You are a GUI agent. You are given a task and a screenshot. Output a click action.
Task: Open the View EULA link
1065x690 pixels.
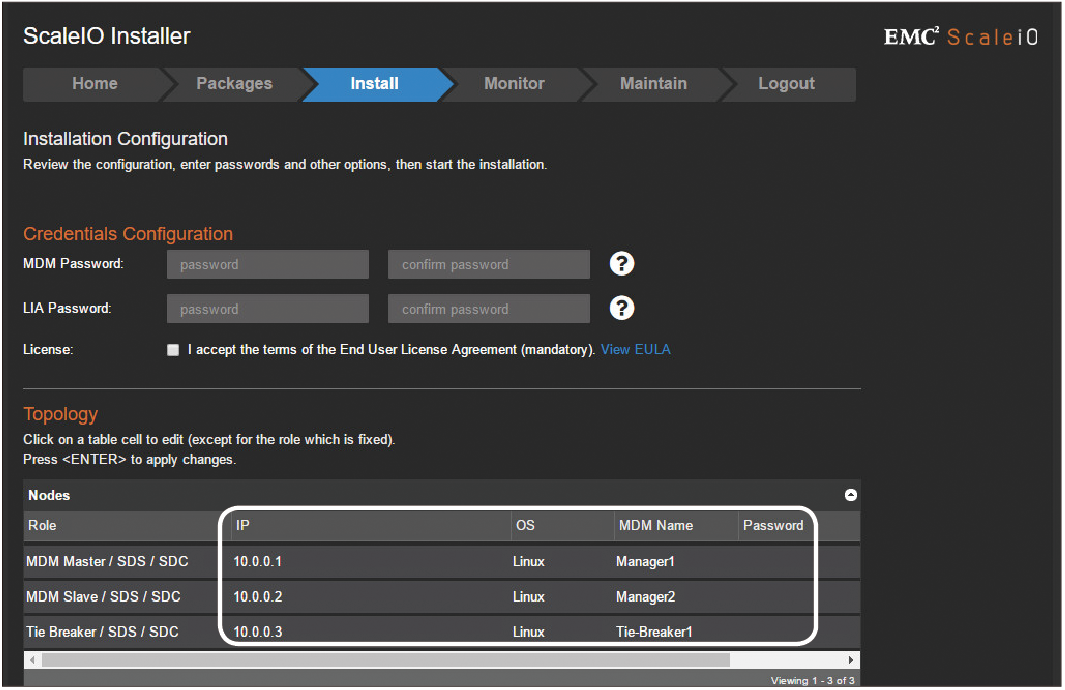tap(636, 350)
